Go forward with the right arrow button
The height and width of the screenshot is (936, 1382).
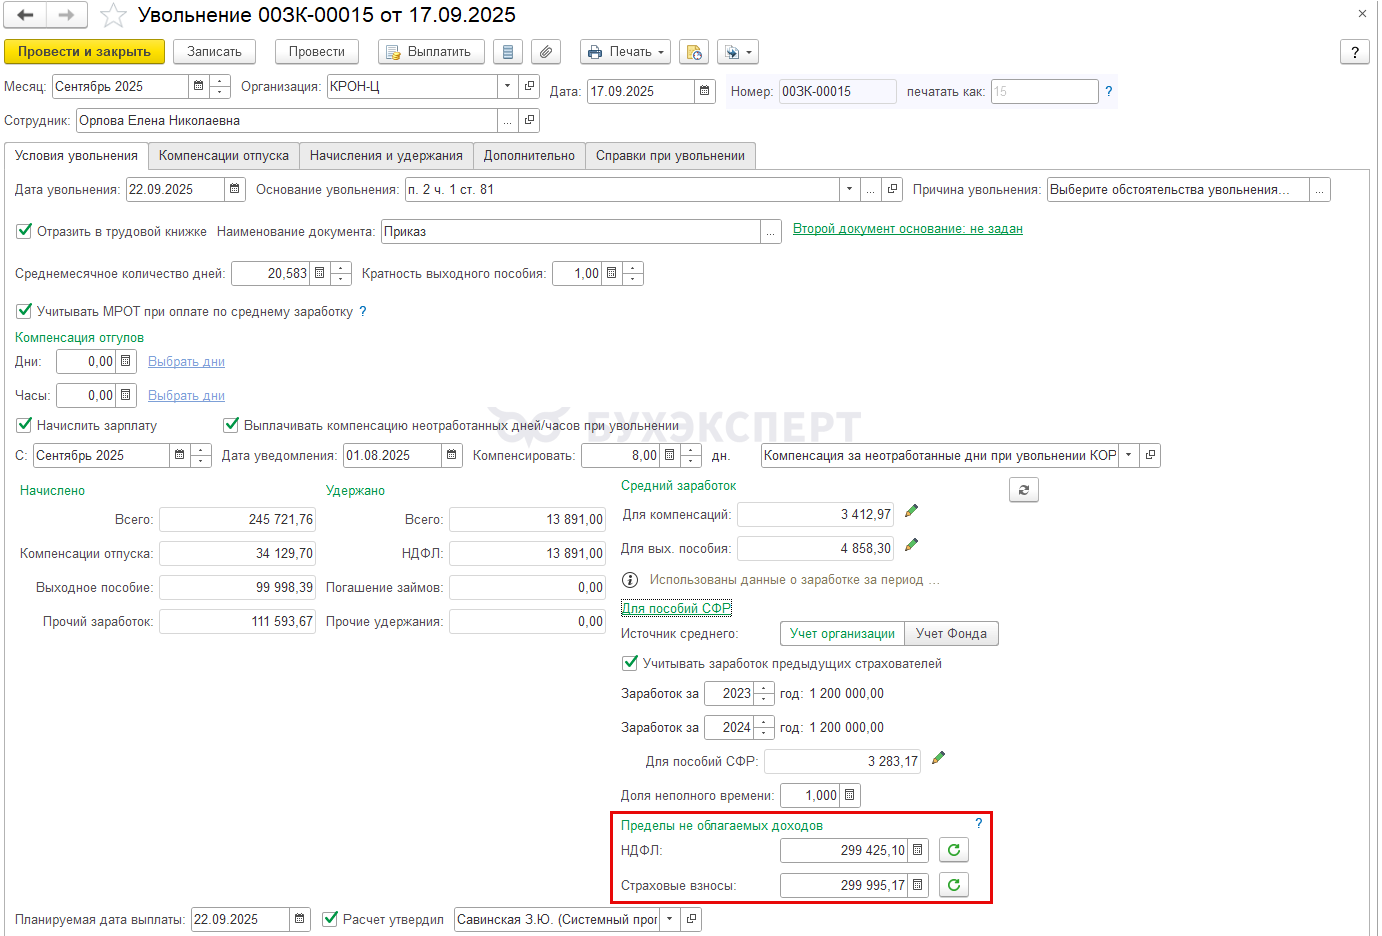point(66,15)
